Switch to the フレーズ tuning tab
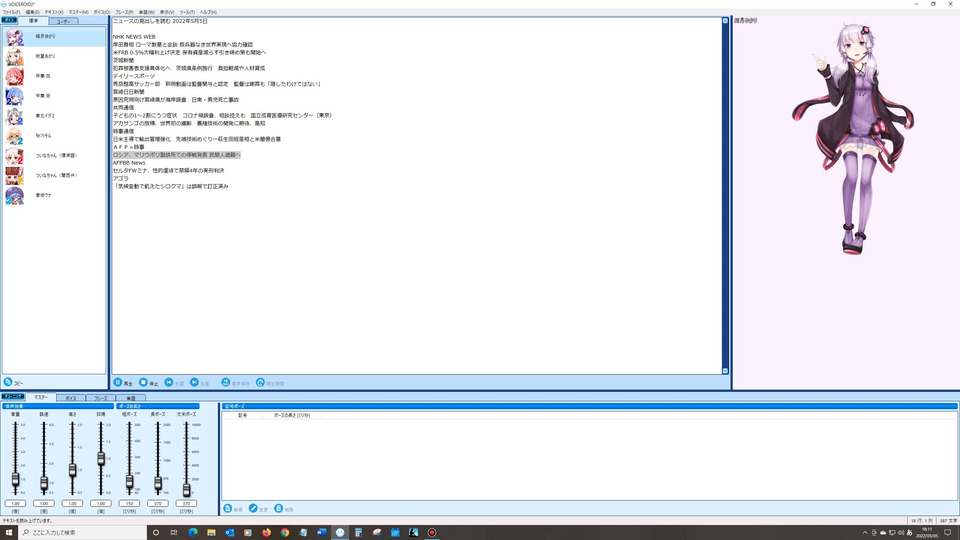The image size is (960, 540). coord(101,398)
